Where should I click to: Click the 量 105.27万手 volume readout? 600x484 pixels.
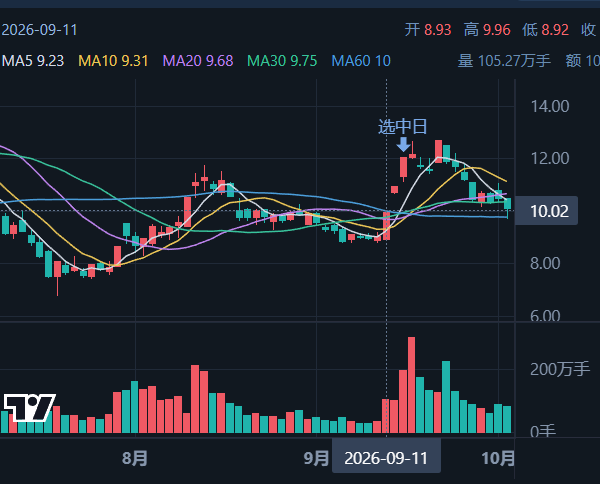[x=504, y=61]
